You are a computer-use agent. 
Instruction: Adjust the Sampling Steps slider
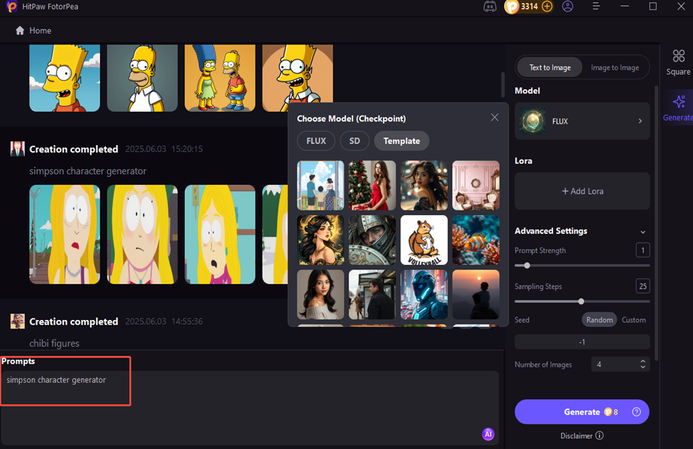click(x=582, y=301)
